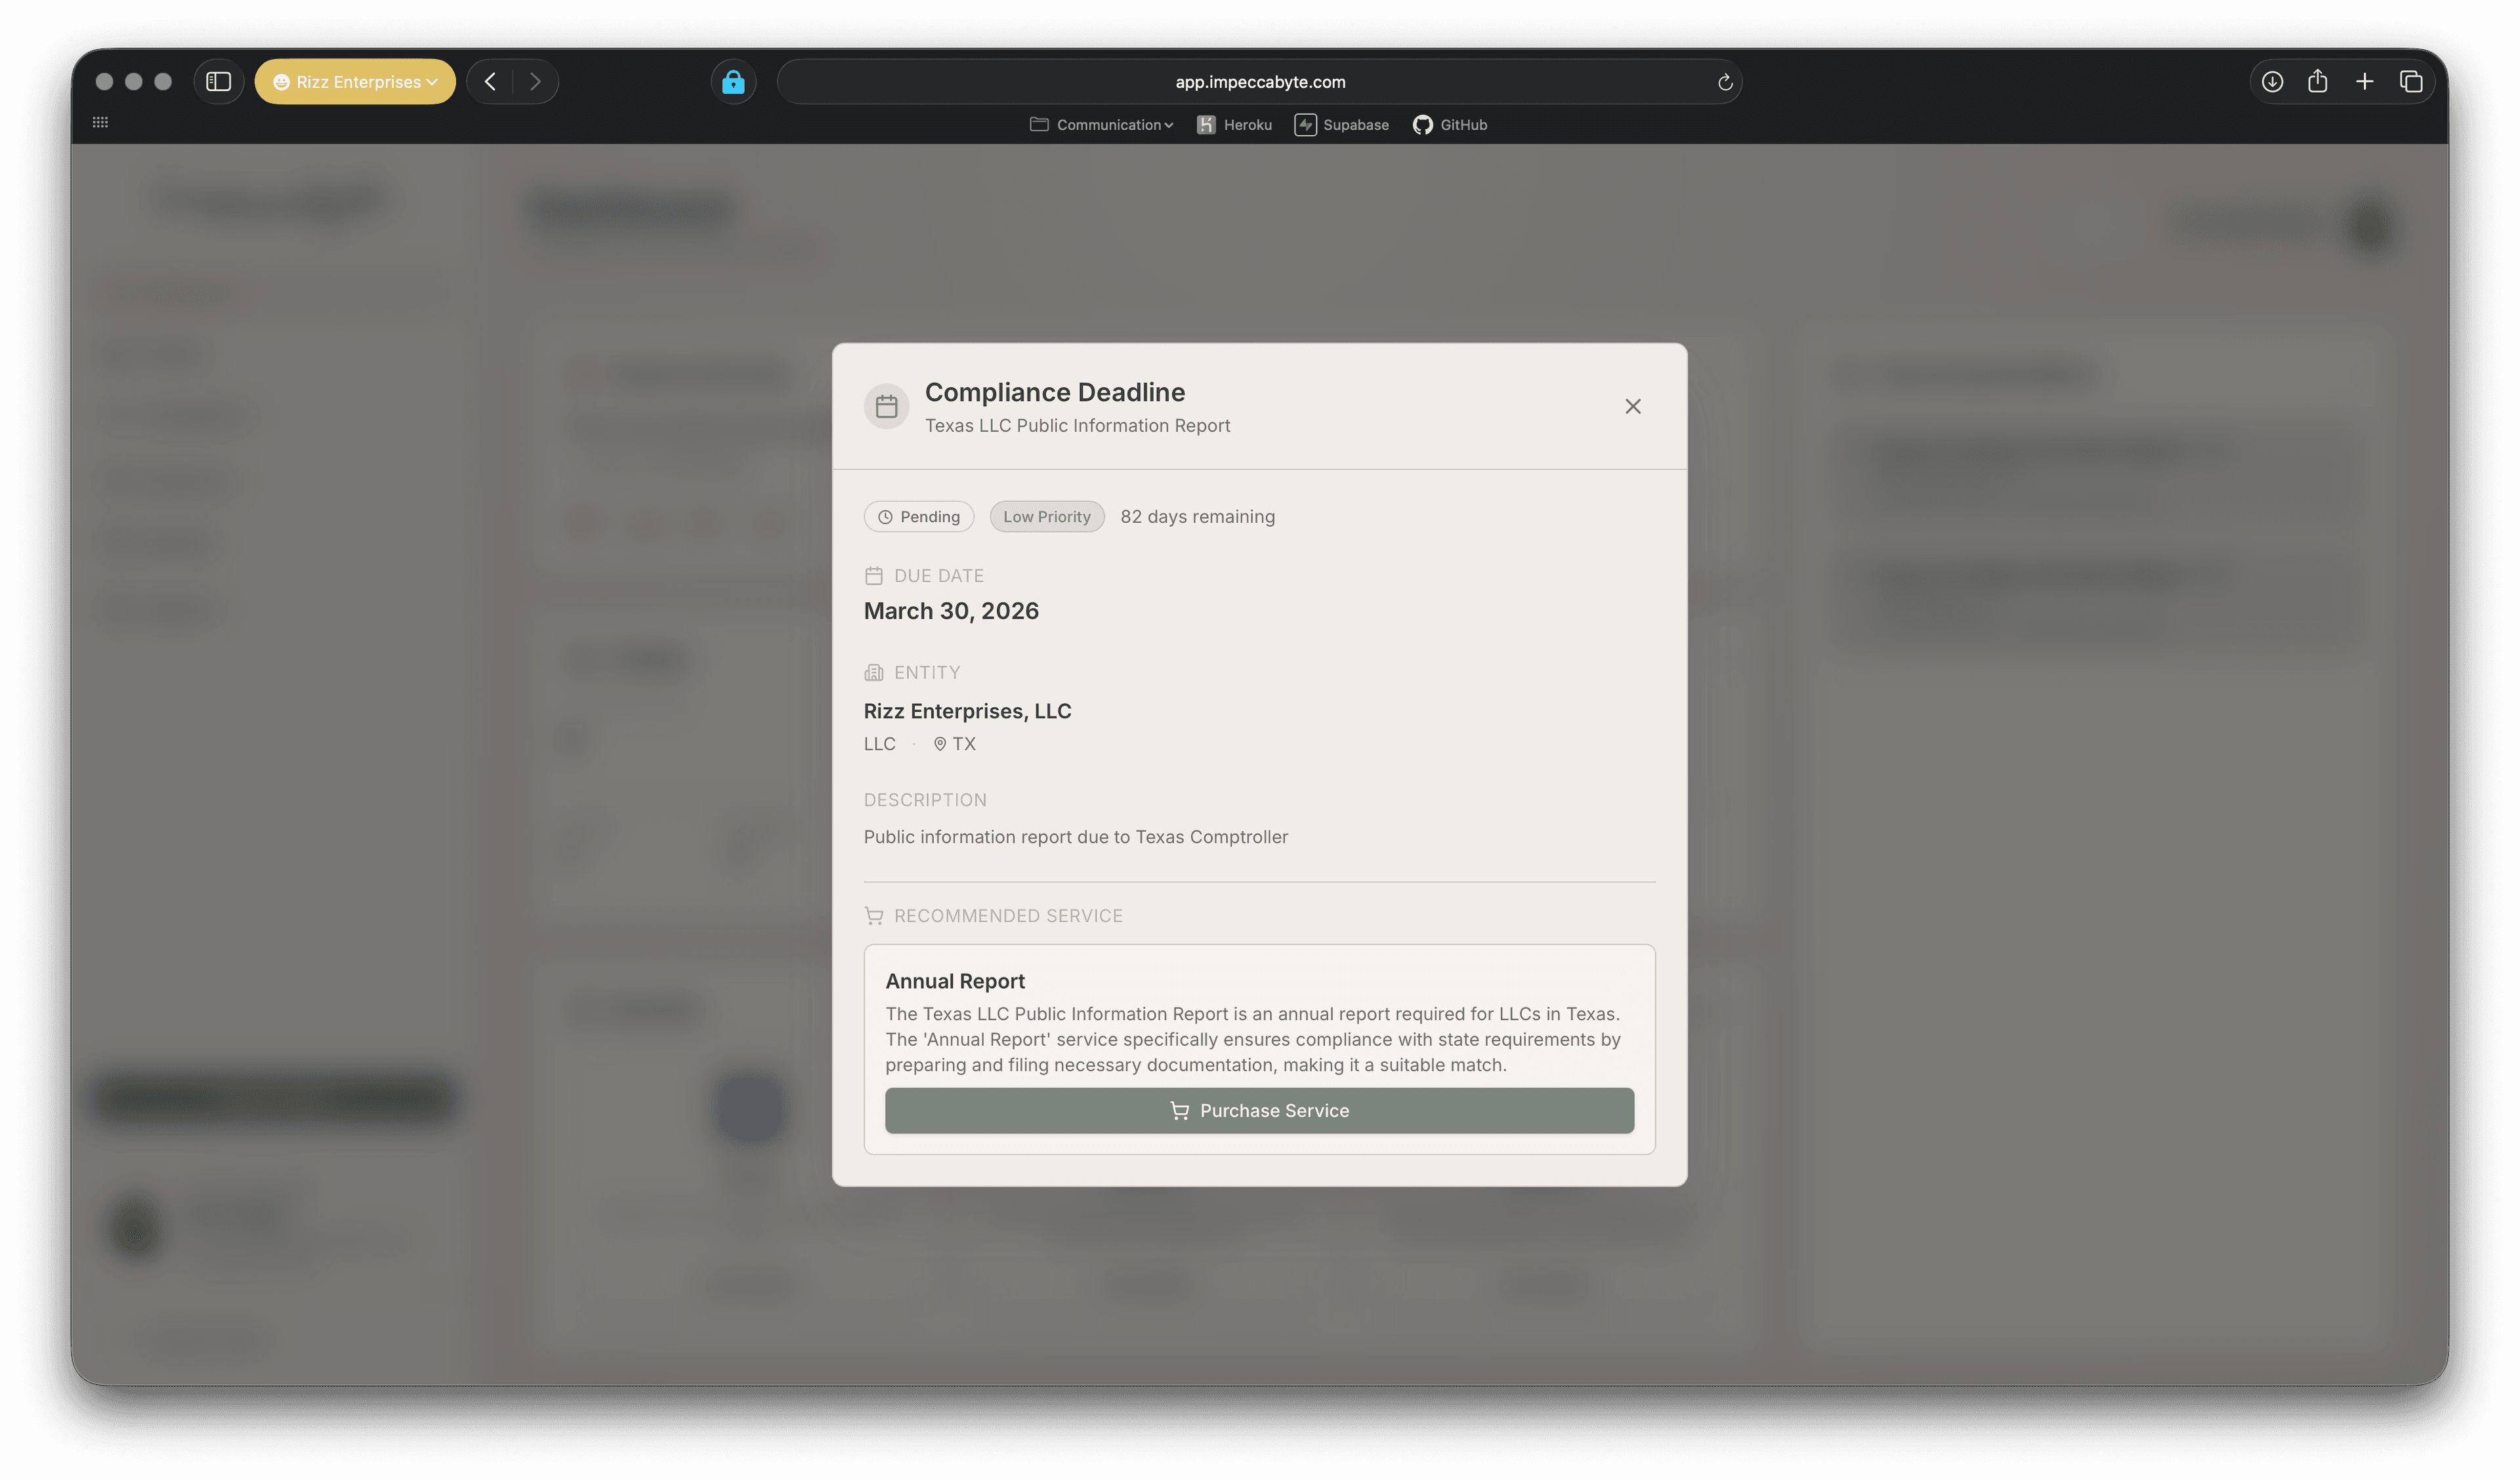Screen dimensions: 2520x1480
Task: Click the app.impeccabyte.com address bar
Action: coord(1259,82)
